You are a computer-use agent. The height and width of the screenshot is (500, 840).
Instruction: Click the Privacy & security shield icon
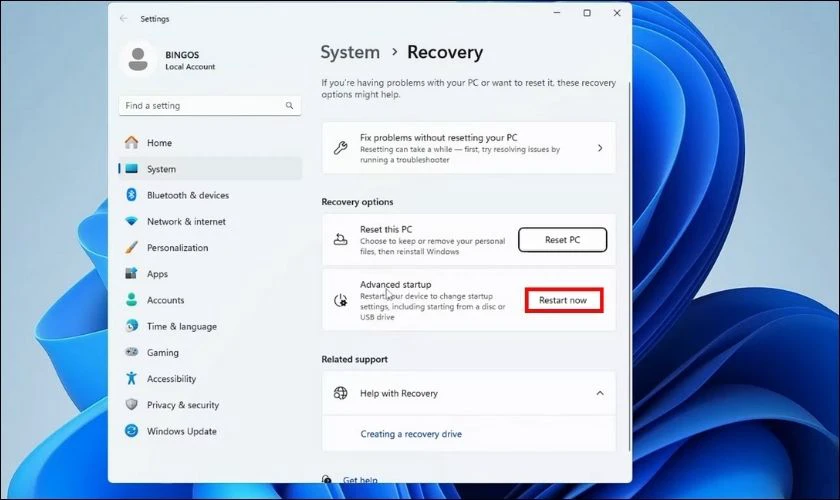point(131,404)
